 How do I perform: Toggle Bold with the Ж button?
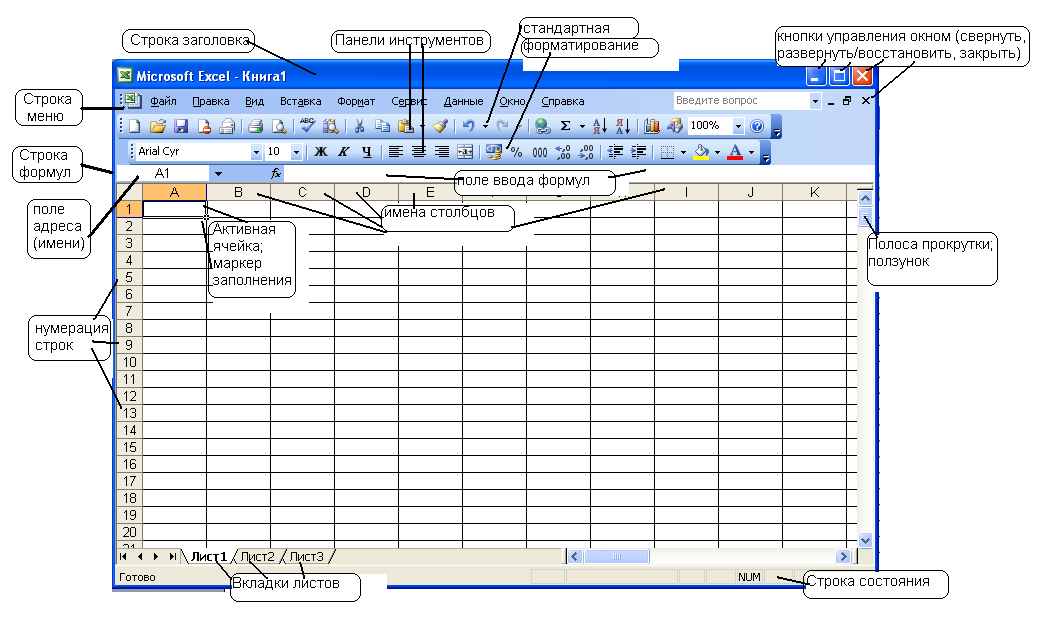tap(320, 152)
